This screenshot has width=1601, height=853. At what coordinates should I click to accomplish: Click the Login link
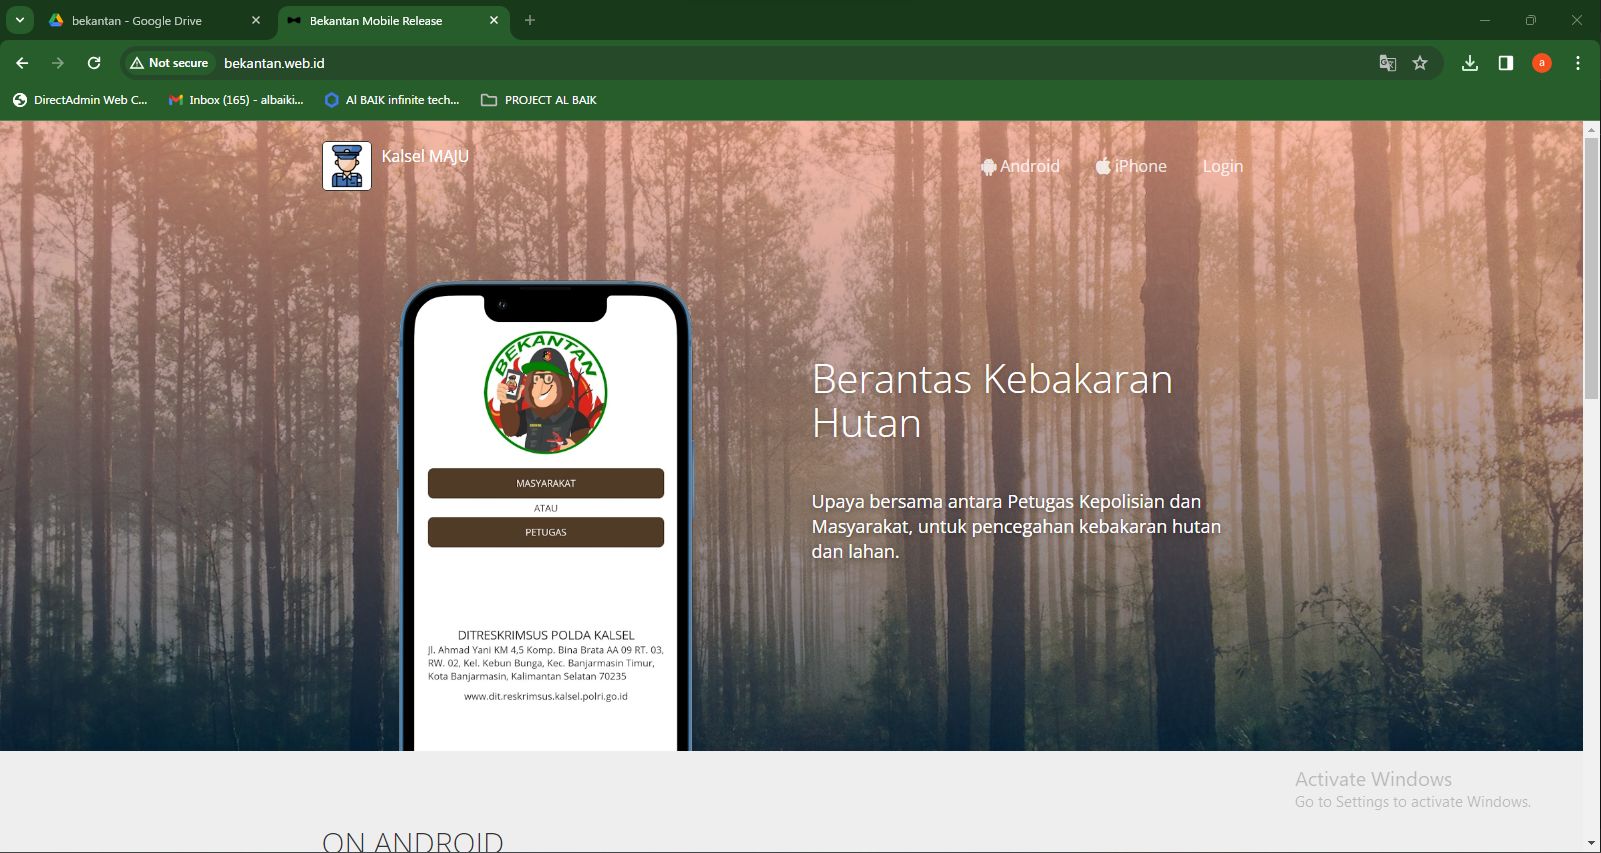[1222, 167]
